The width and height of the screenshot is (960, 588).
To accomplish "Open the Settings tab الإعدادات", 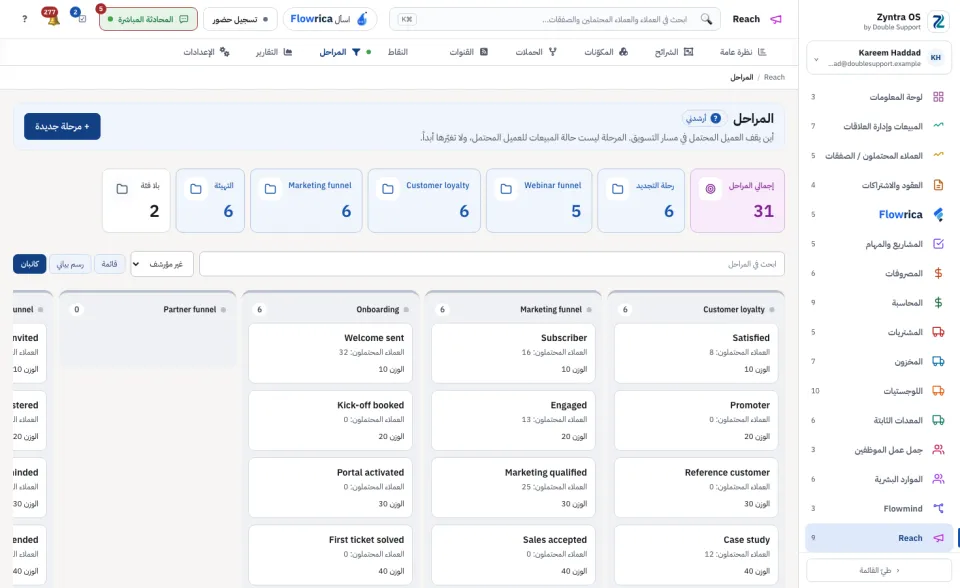I will [x=206, y=52].
